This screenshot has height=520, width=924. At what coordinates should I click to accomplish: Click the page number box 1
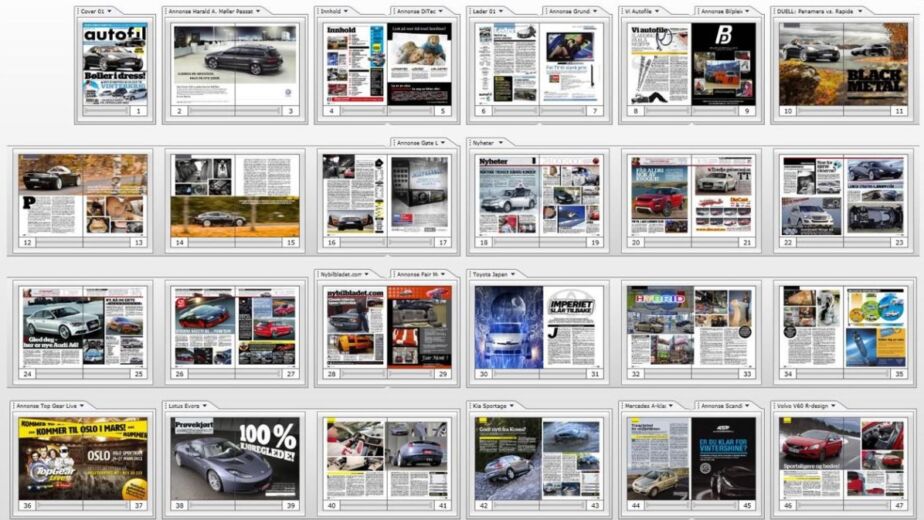click(x=139, y=111)
